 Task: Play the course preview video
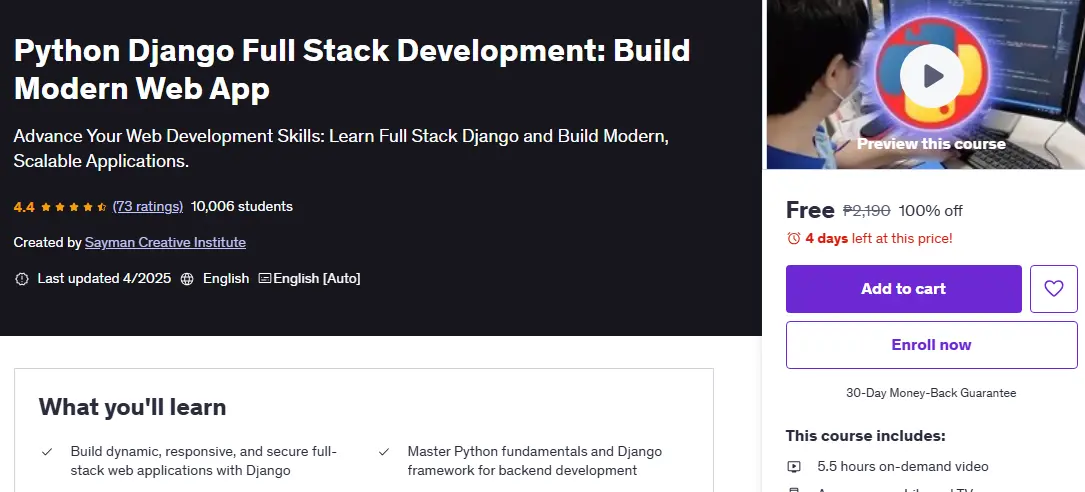coord(931,75)
